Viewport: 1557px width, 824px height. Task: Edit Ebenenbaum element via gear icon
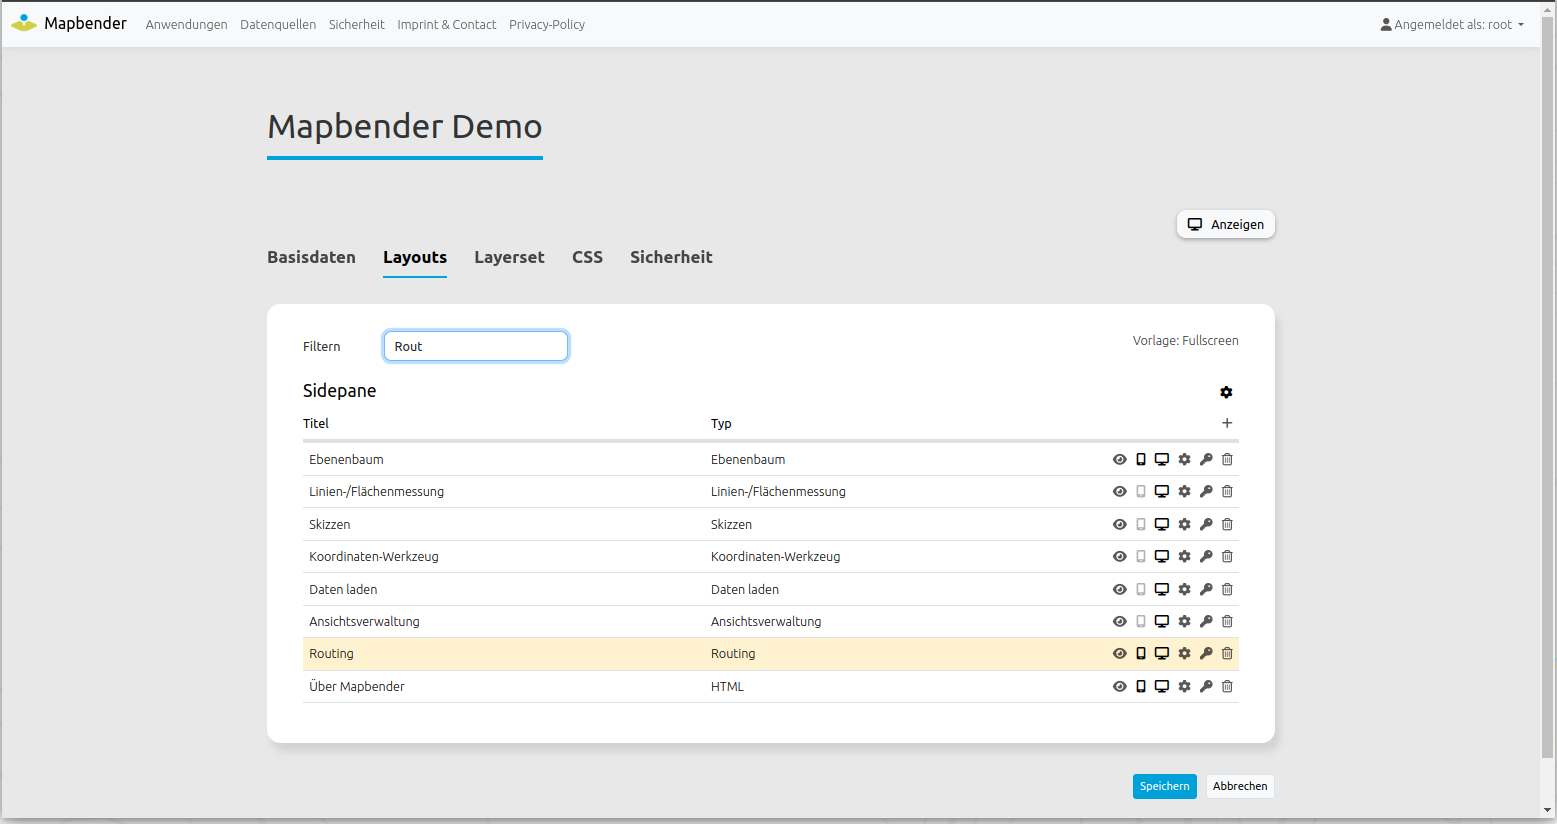click(1184, 459)
